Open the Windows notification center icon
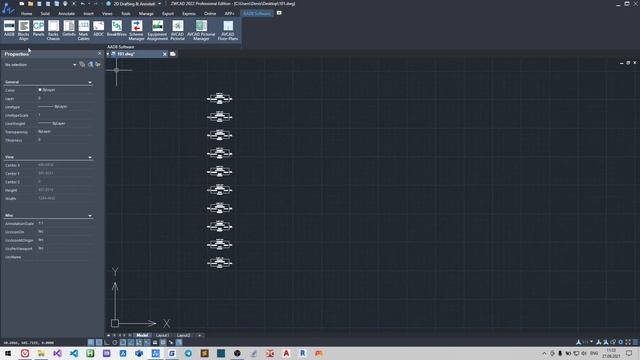The height and width of the screenshot is (360, 640). (629, 353)
